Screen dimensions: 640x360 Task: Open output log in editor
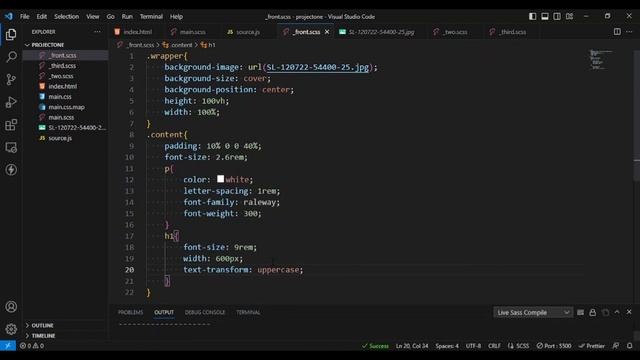tap(605, 312)
